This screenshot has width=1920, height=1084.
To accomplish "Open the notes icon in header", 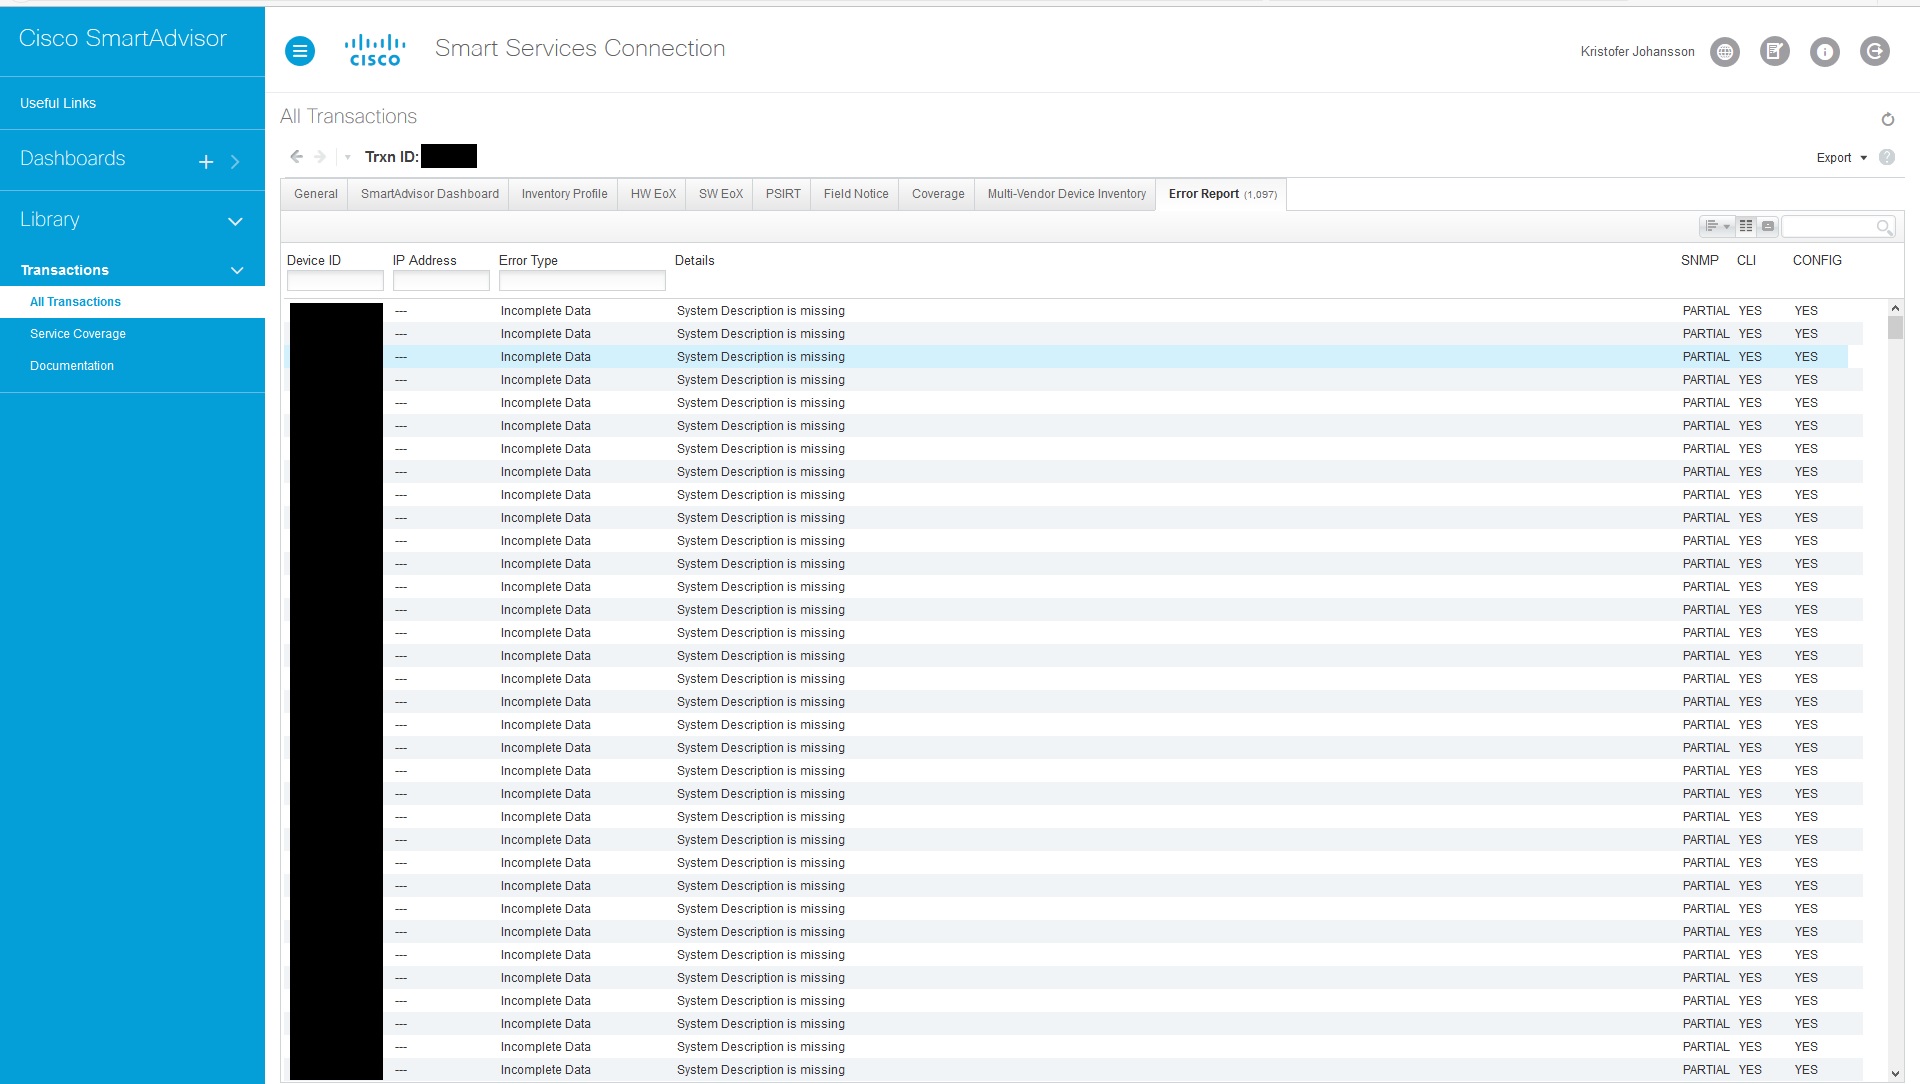I will coord(1774,51).
